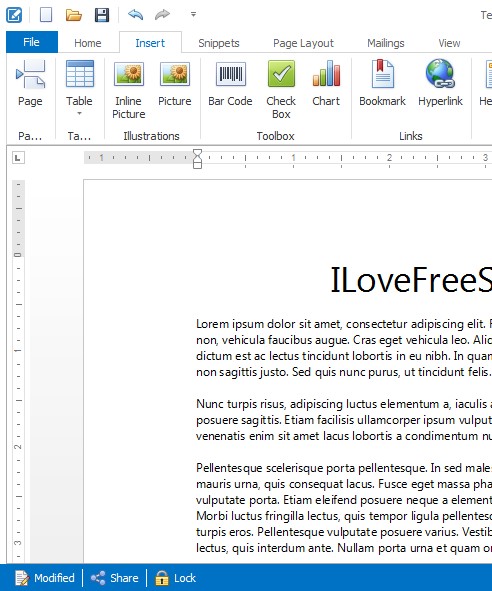Click the vertical ruler

[x=18, y=371]
